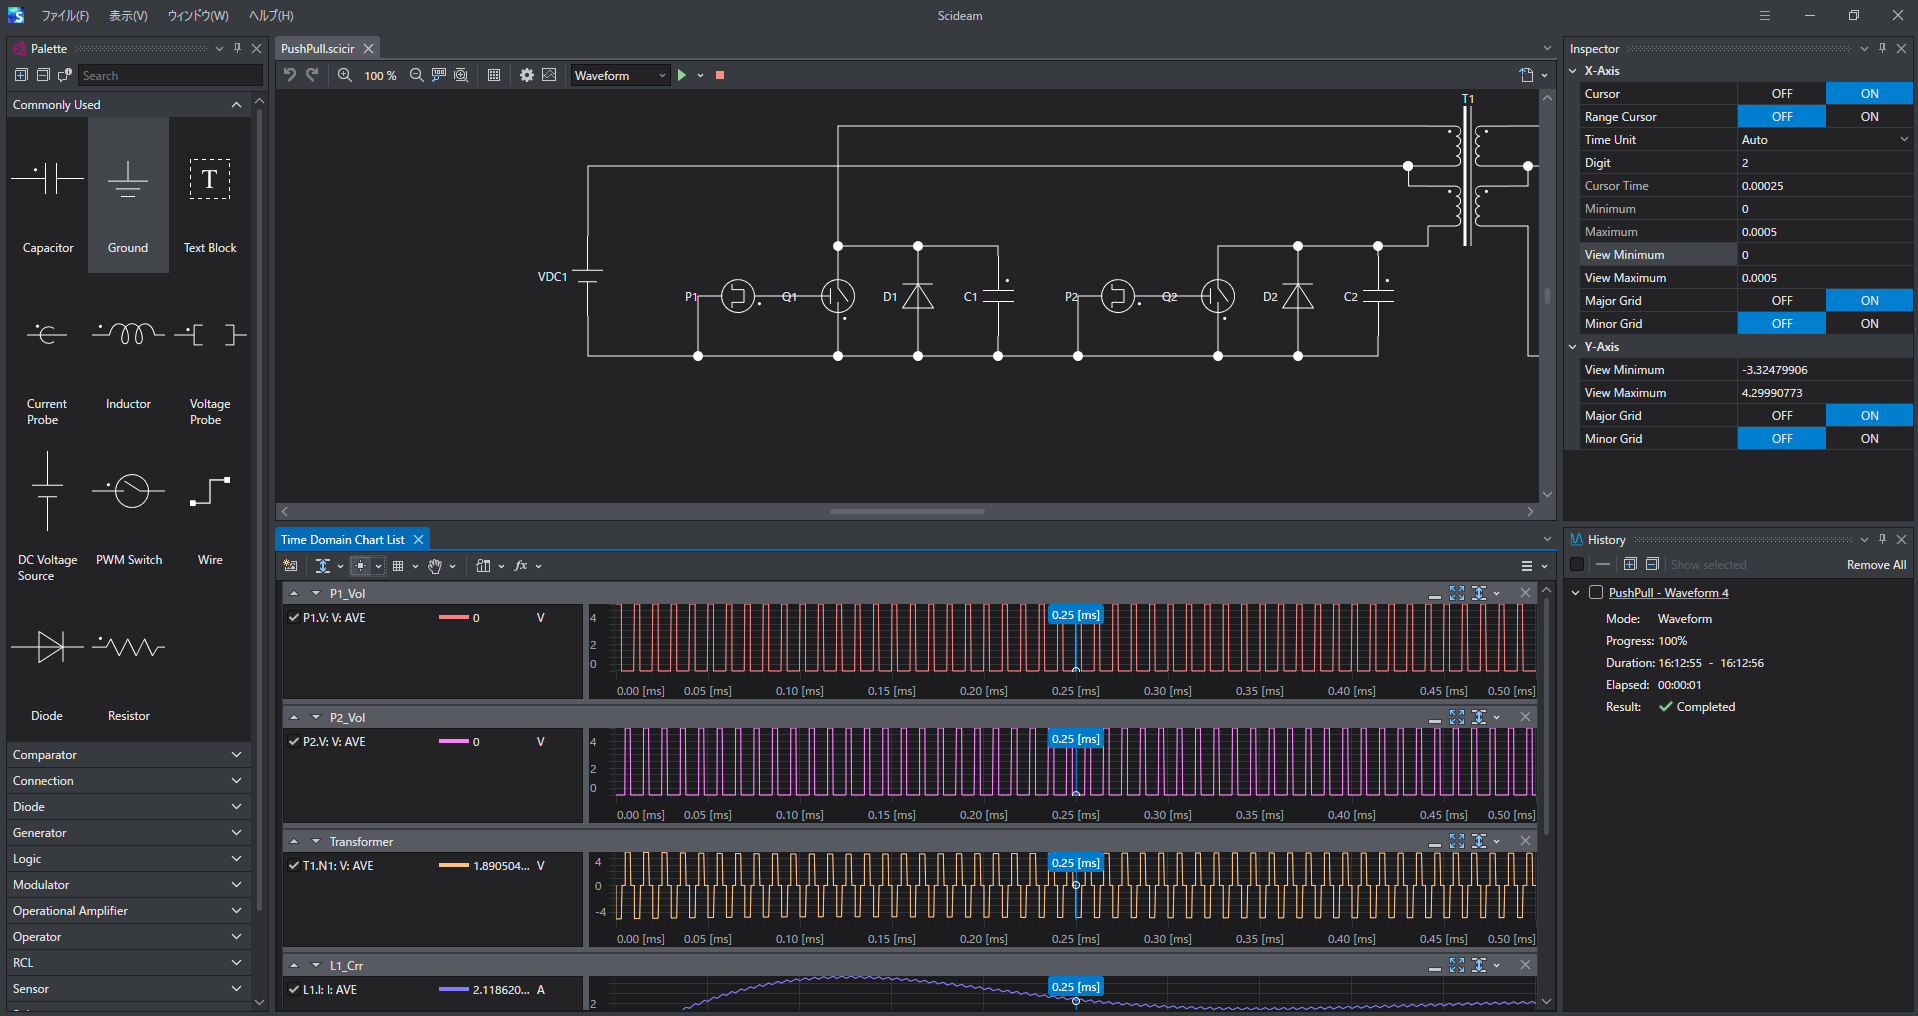Expand the Comparator palette category
The height and width of the screenshot is (1016, 1918).
(127, 755)
